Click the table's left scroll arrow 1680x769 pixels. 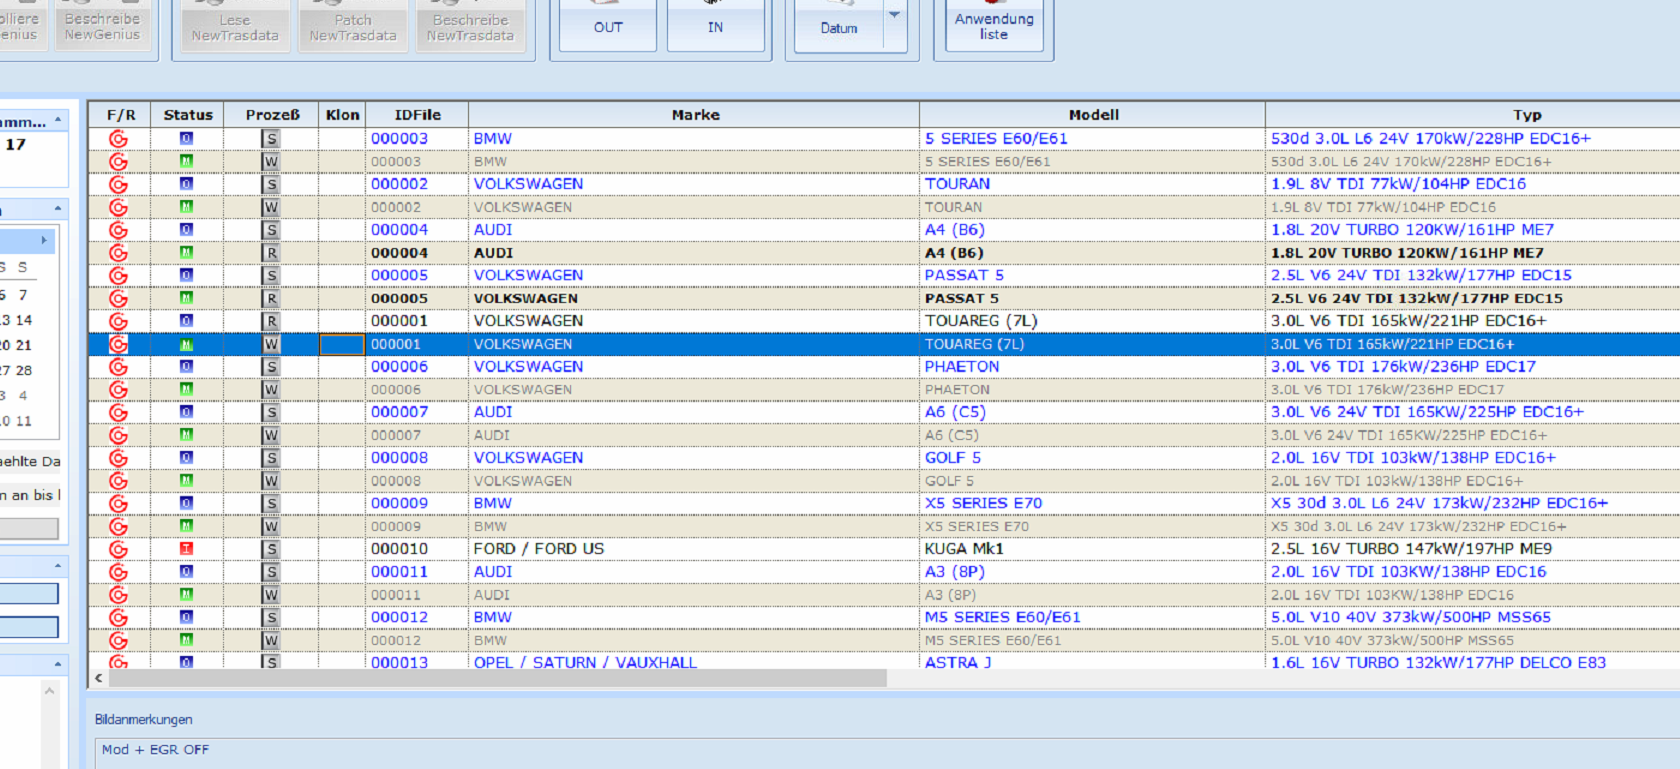tap(98, 678)
